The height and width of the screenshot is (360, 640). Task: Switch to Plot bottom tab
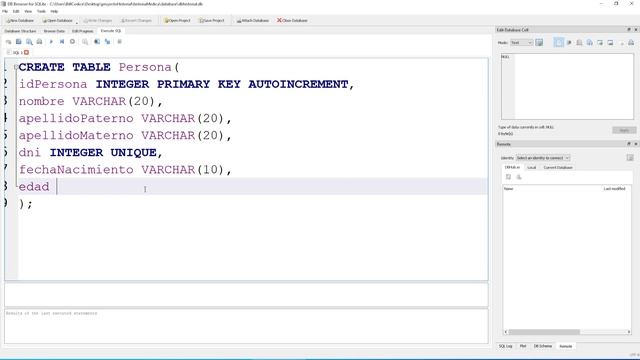[x=523, y=346]
